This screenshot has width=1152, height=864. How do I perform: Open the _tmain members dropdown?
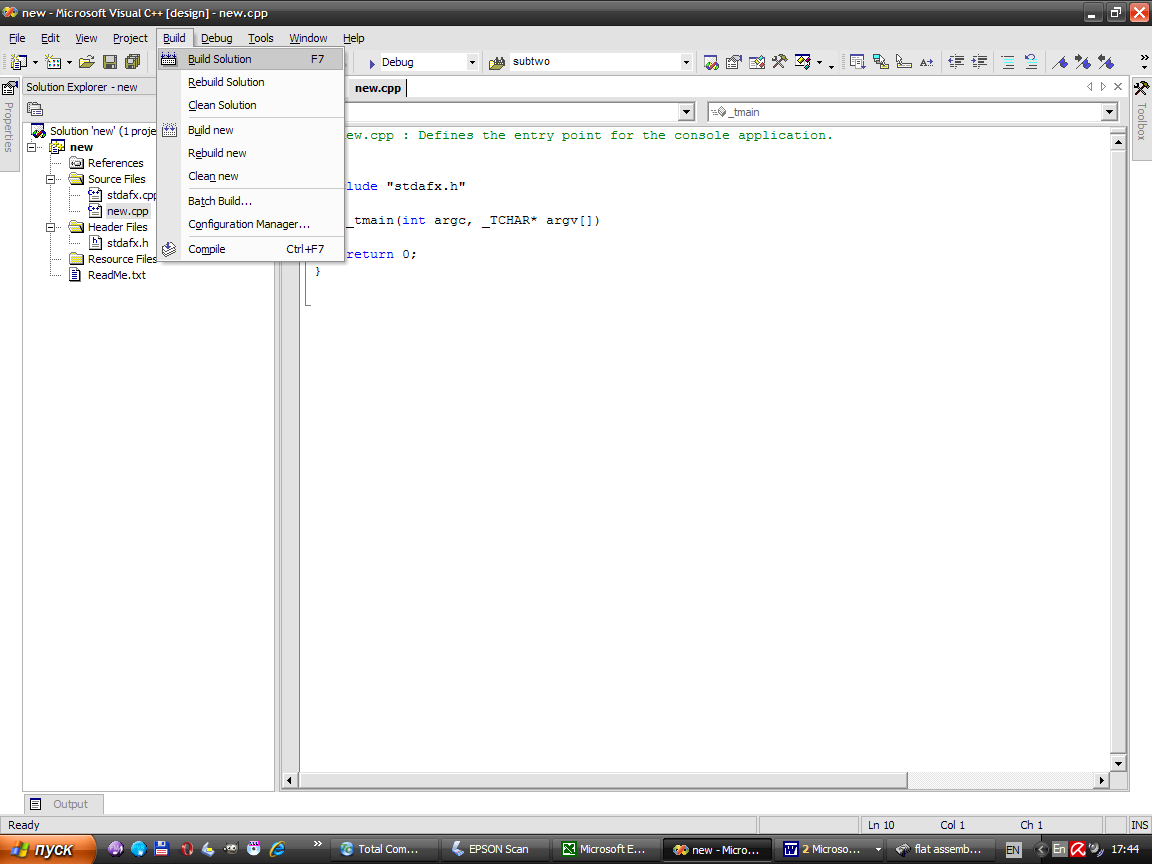click(1109, 112)
